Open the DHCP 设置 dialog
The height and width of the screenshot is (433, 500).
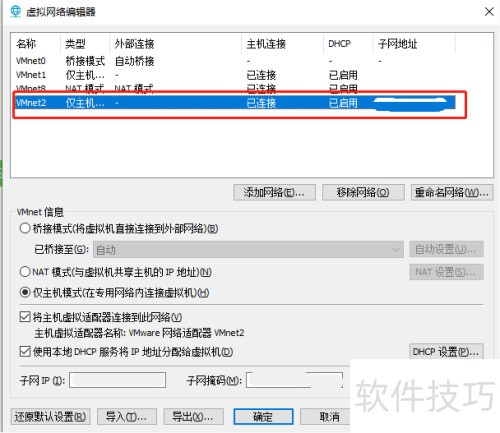446,352
